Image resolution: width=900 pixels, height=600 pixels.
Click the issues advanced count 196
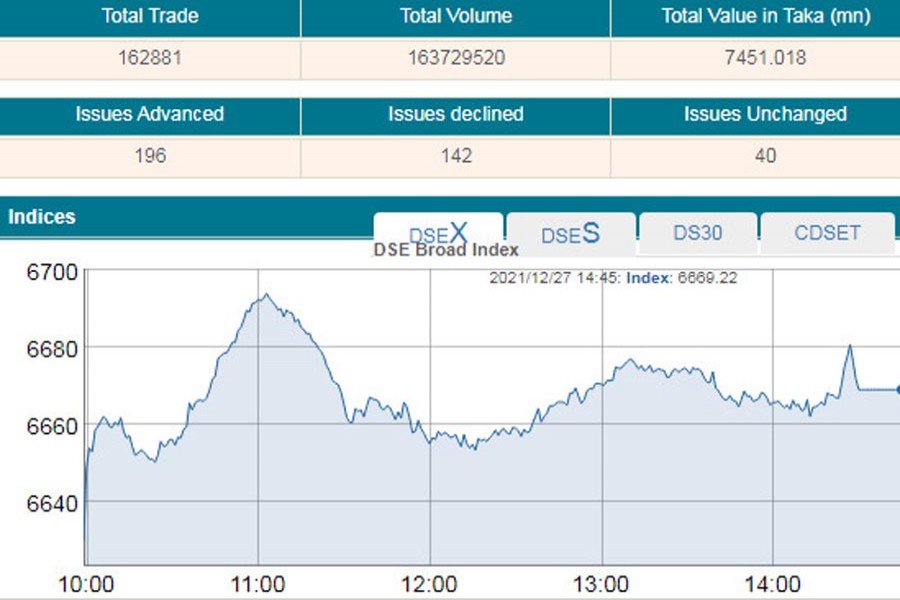point(150,156)
